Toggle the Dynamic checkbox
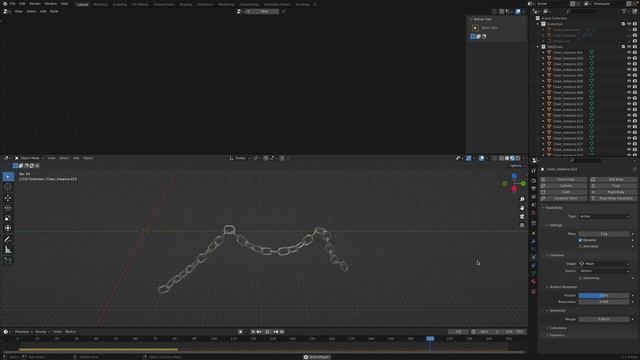Viewport: 640px width, 360px height. click(x=580, y=240)
